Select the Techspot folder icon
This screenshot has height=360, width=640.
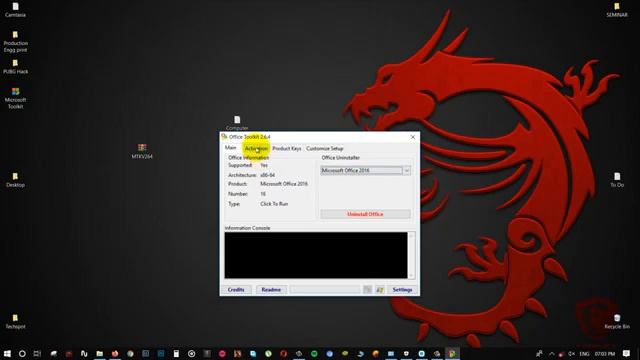tap(16, 322)
